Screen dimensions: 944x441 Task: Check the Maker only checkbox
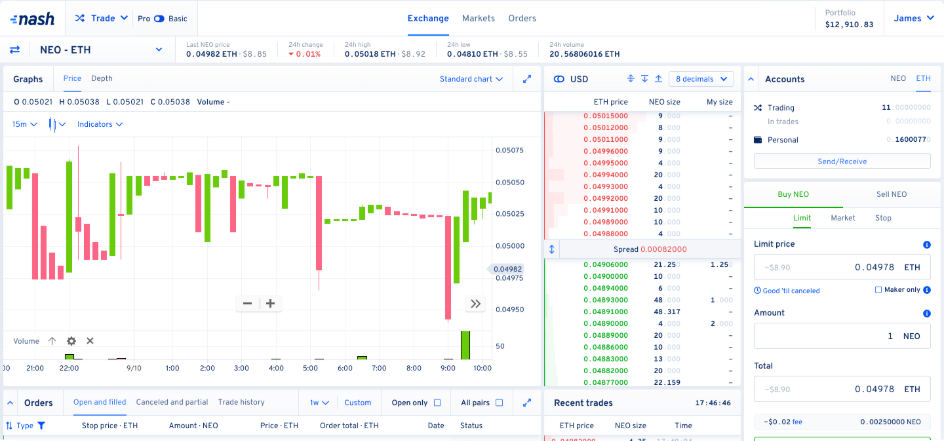[878, 290]
